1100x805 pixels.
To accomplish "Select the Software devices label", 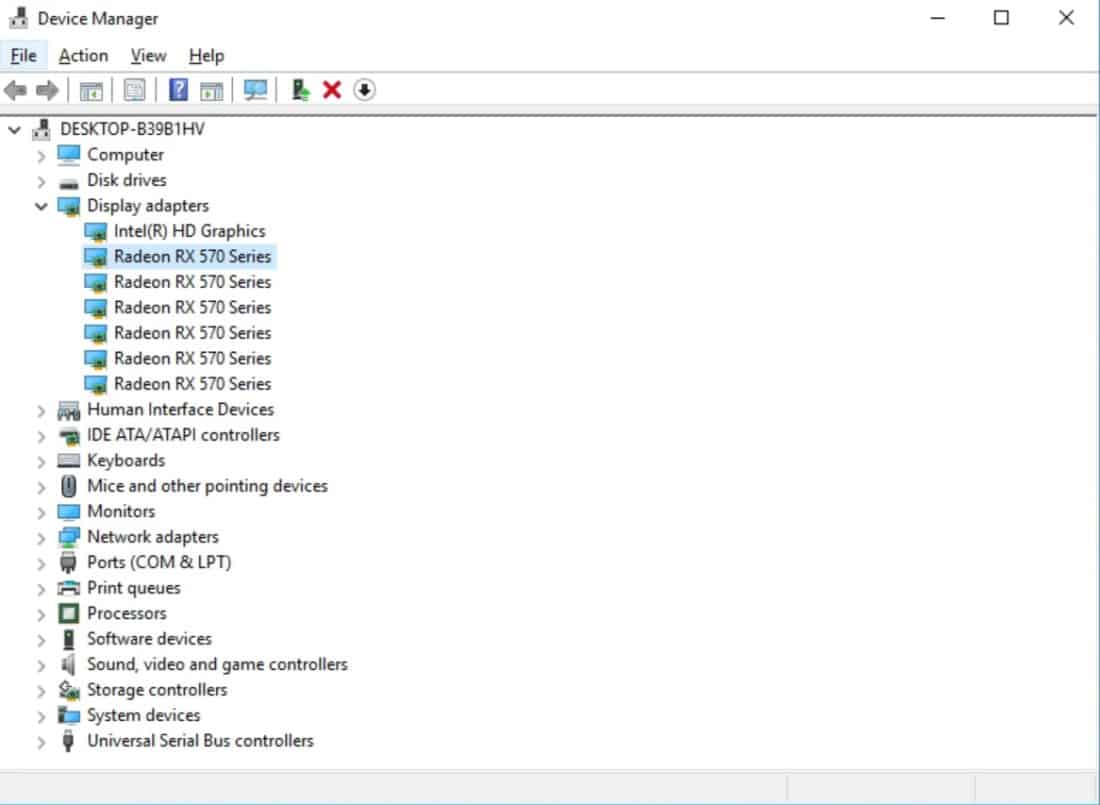I will click(149, 639).
